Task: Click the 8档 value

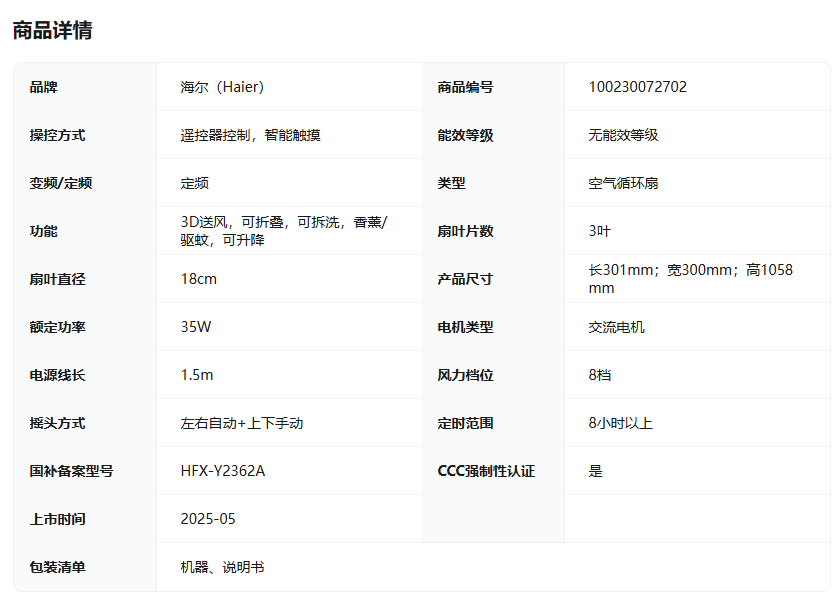Action: coord(599,375)
